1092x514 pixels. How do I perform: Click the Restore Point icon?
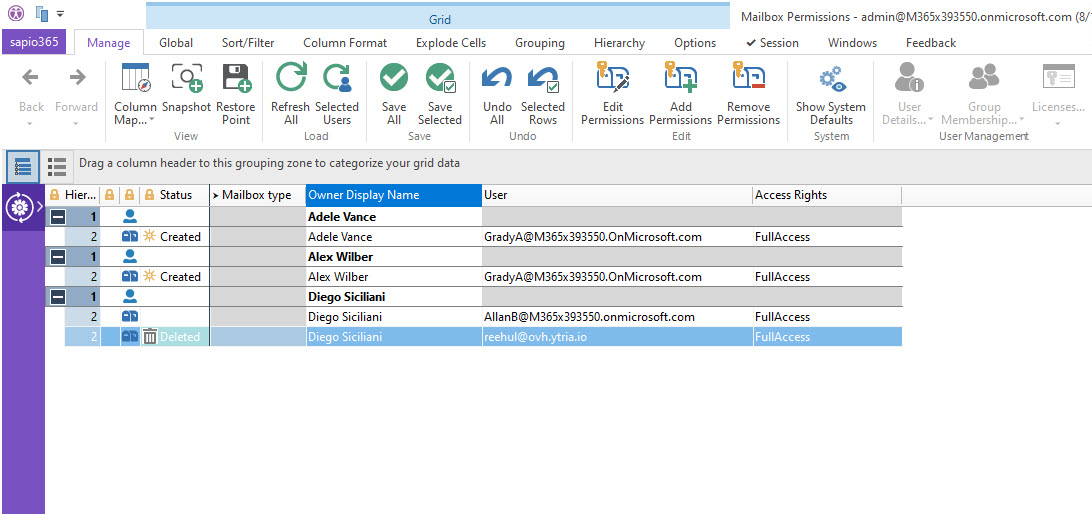click(x=236, y=80)
